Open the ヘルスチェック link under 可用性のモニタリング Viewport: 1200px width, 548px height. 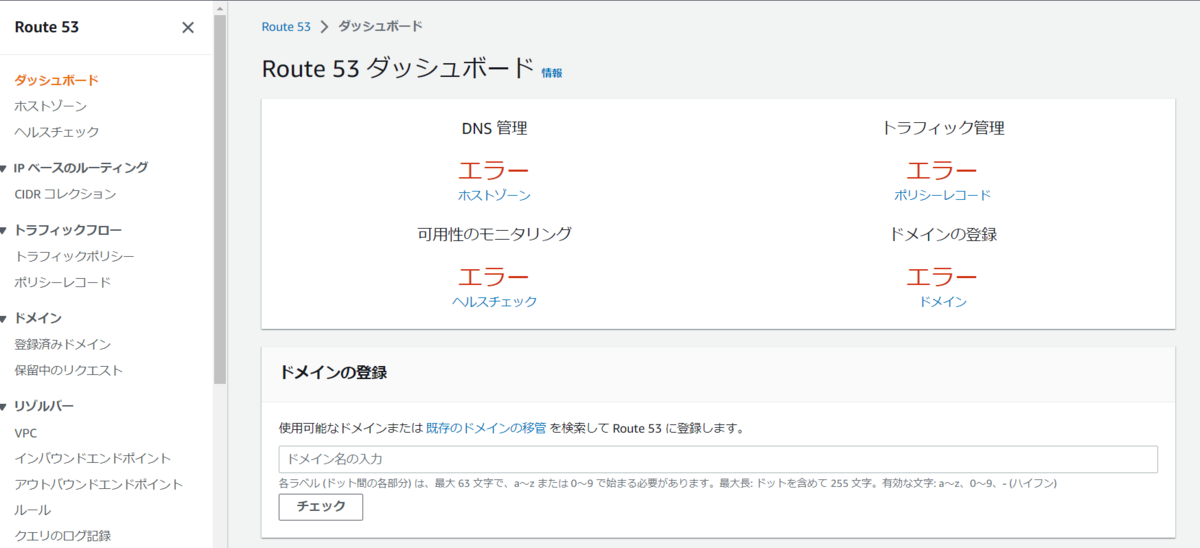[494, 301]
